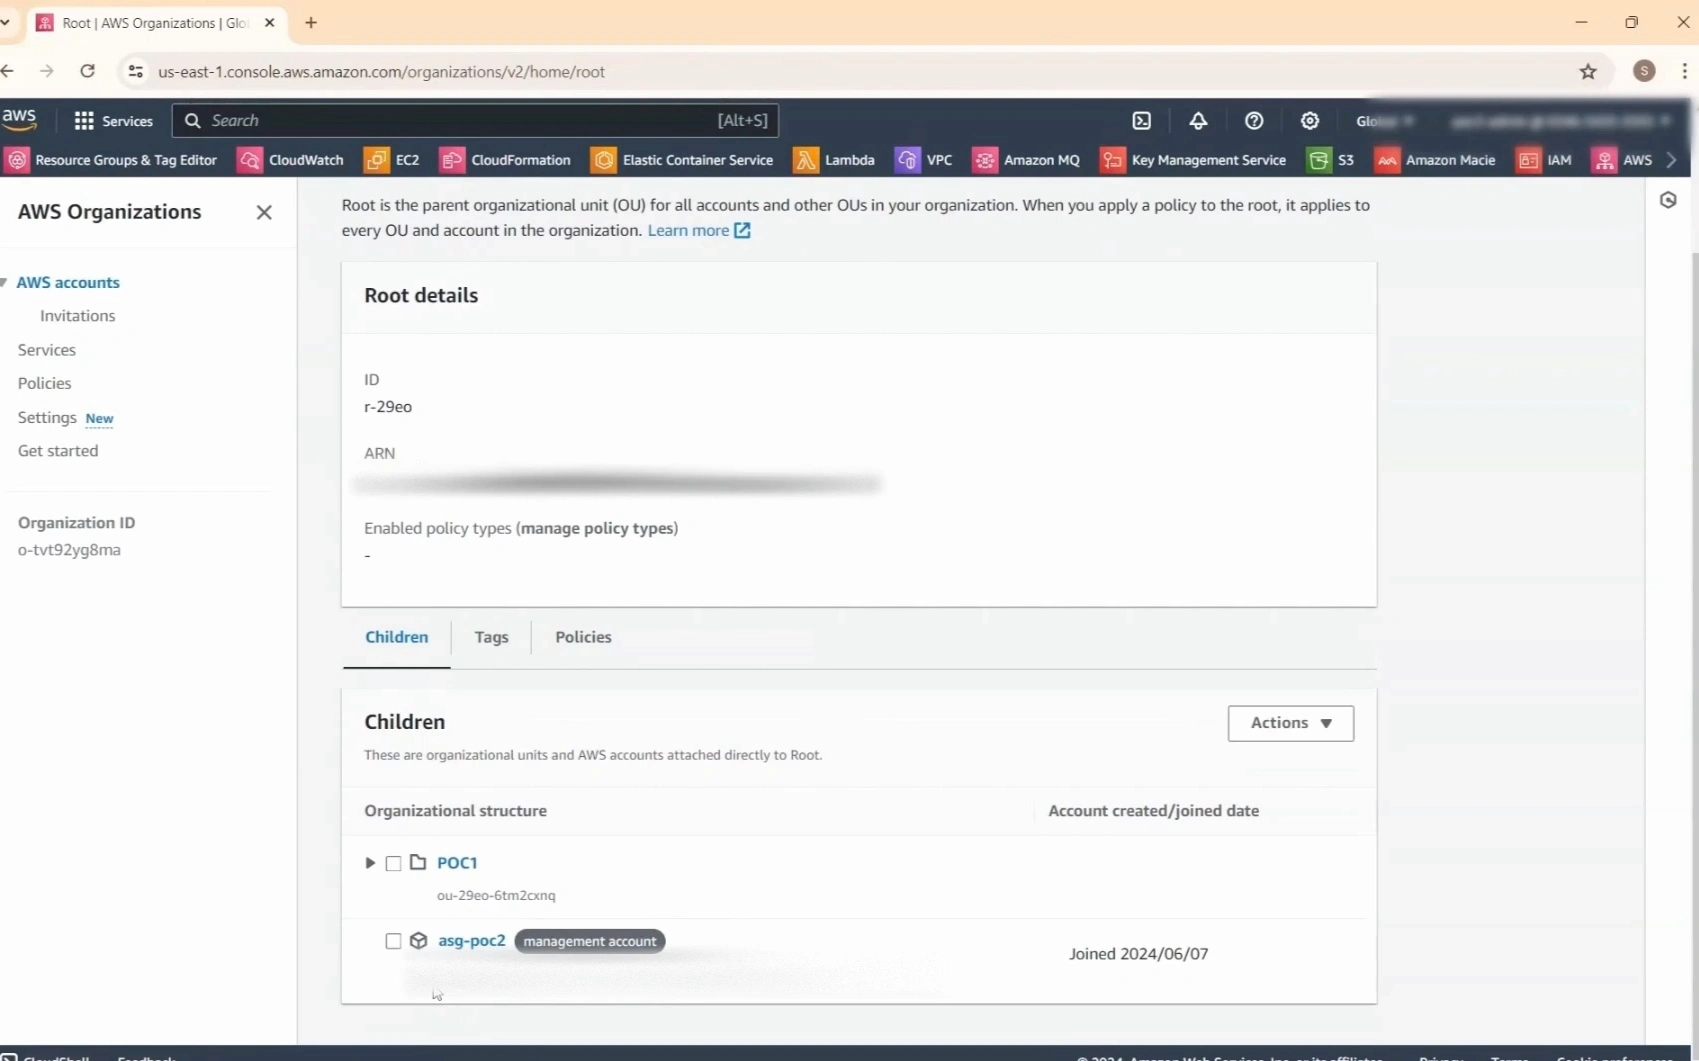The width and height of the screenshot is (1699, 1061).
Task: Open S3 from the favorites bar
Action: coord(1332,160)
